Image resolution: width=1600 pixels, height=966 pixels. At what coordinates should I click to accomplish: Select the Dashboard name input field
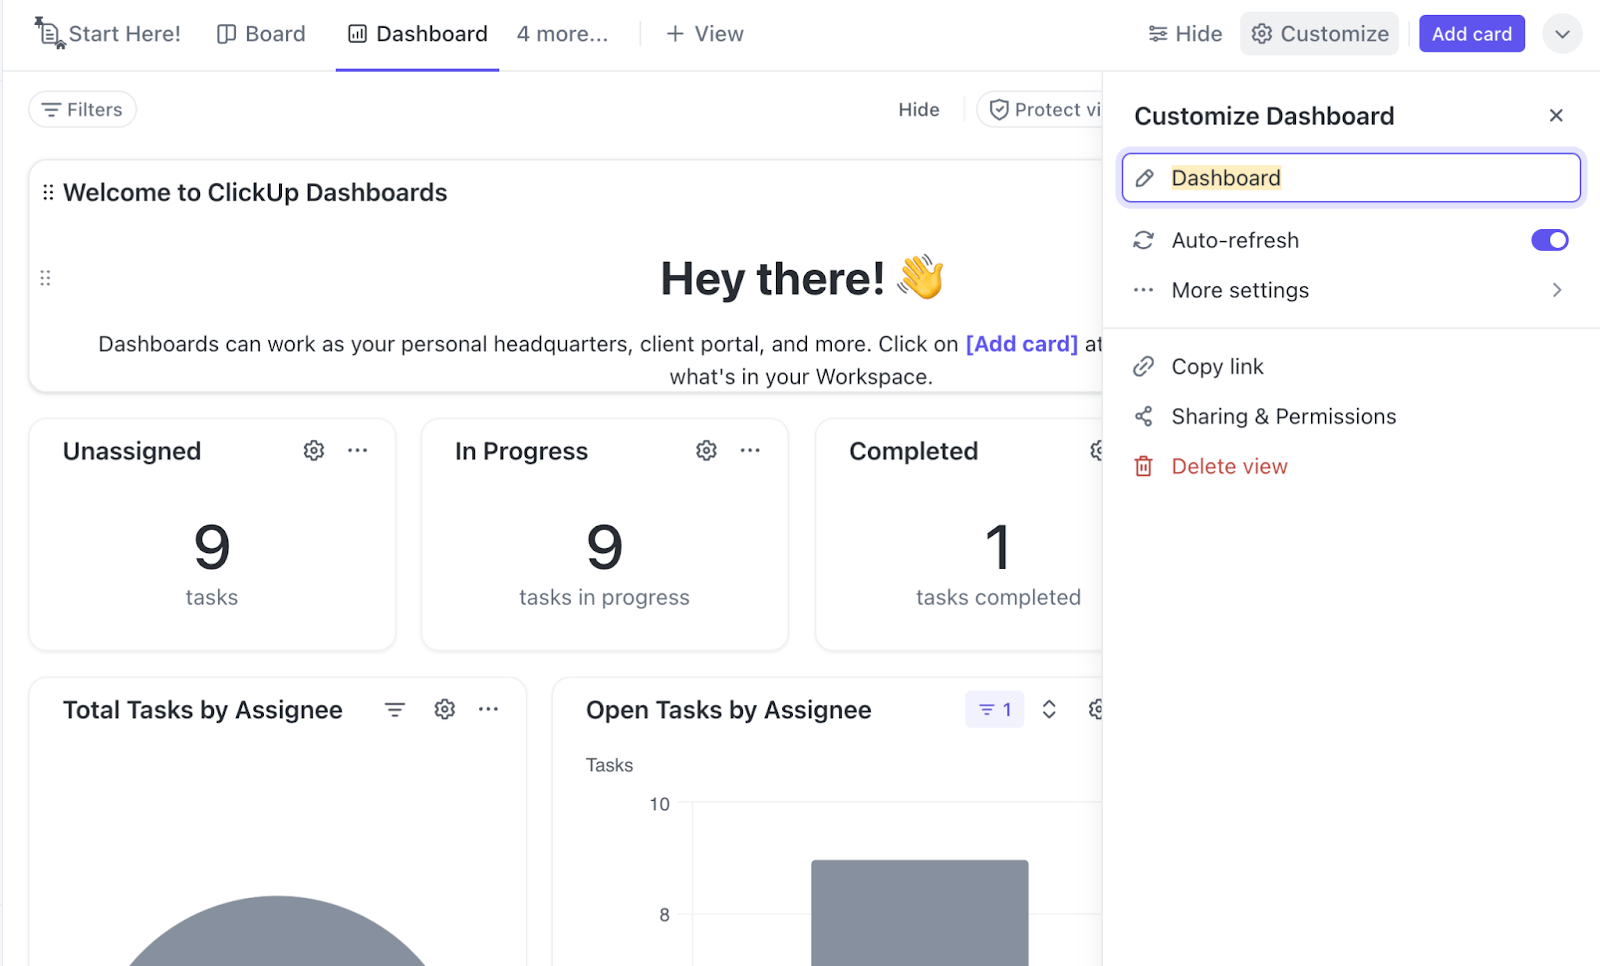(1300, 177)
